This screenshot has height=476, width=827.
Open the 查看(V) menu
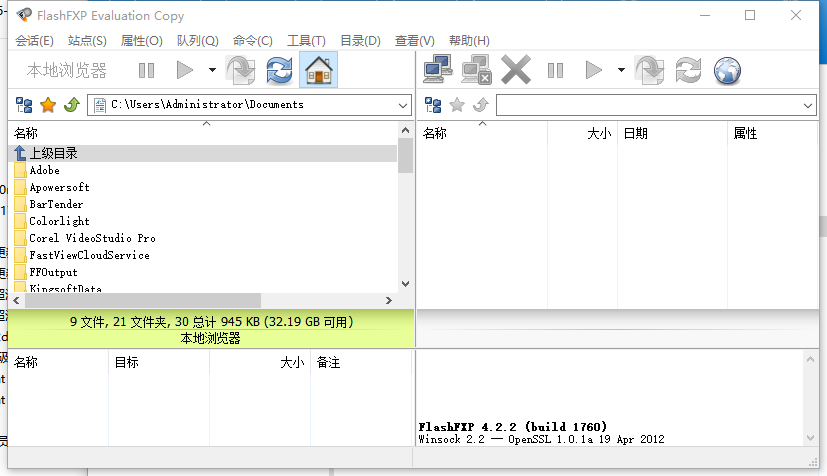(x=415, y=41)
